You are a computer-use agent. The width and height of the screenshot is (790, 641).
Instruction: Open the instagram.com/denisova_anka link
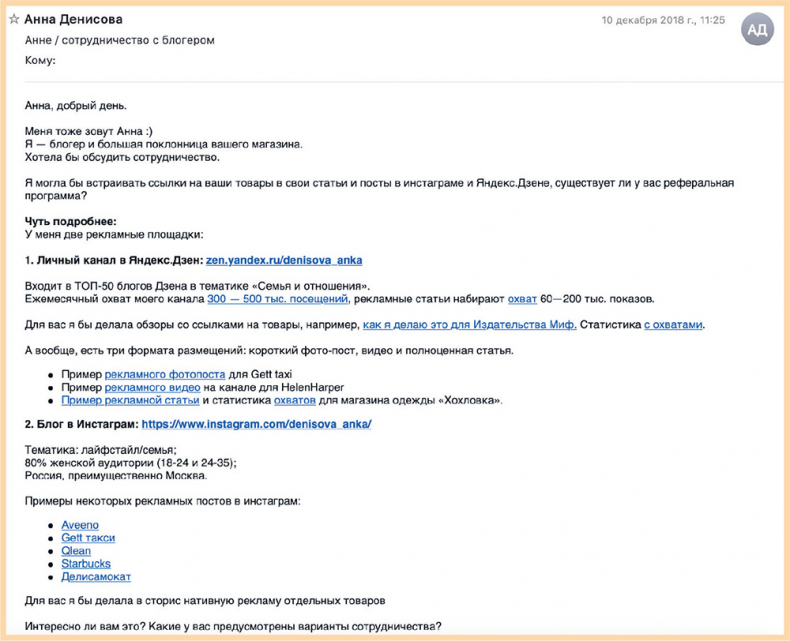[x=256, y=424]
